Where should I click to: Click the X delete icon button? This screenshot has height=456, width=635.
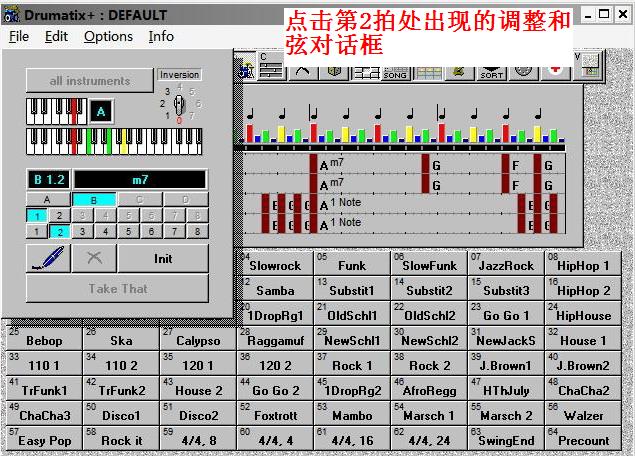click(94, 258)
